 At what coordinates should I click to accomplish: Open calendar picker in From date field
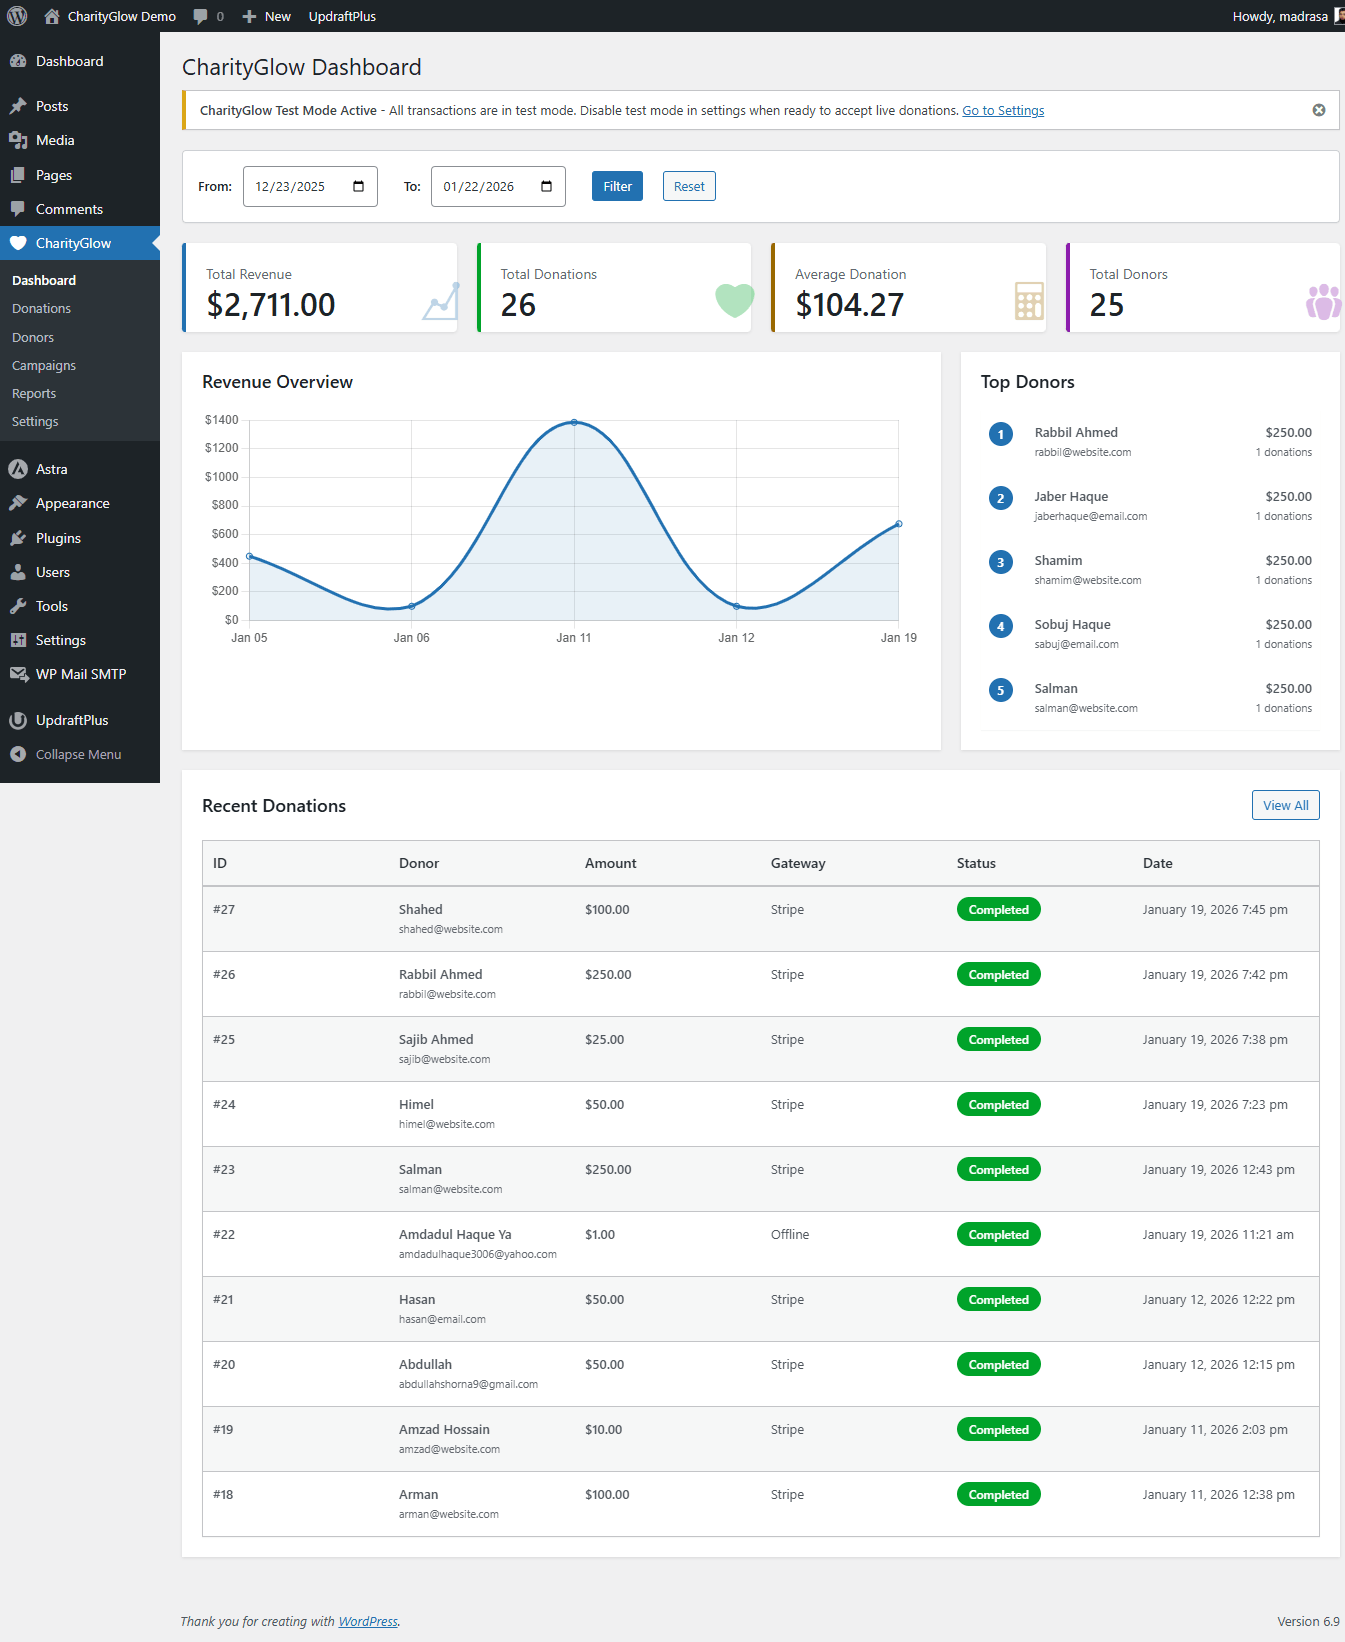click(358, 187)
